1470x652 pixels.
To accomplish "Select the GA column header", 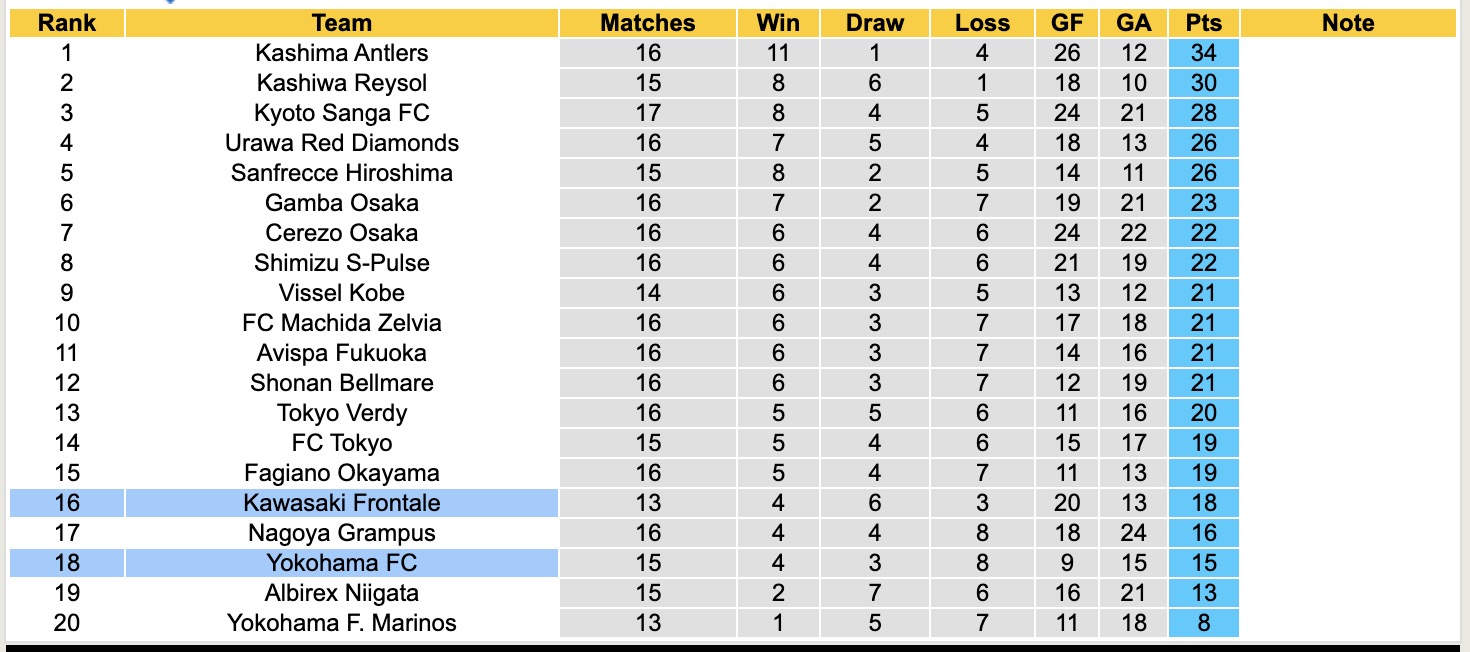I will (x=1132, y=23).
